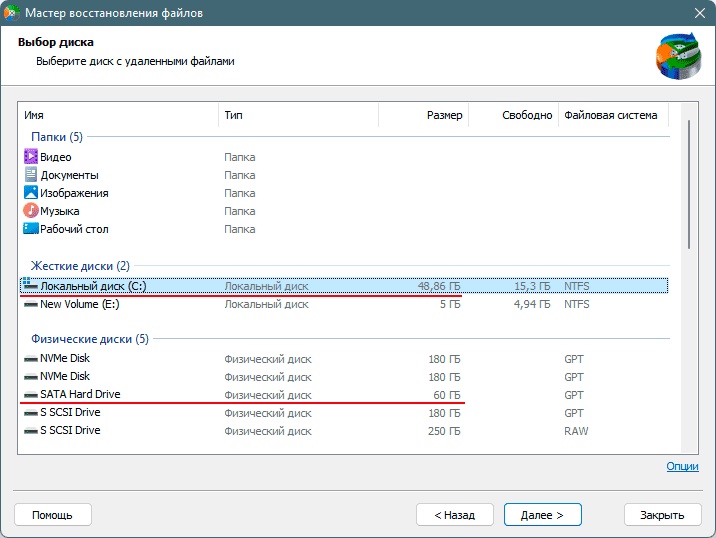The width and height of the screenshot is (716, 538).
Task: Click the New Volume (E:) drive icon
Action: point(31,304)
